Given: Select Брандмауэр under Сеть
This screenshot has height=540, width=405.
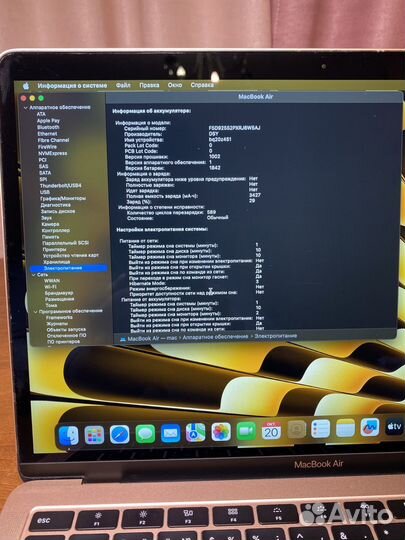Looking at the screenshot, I should click(59, 293).
